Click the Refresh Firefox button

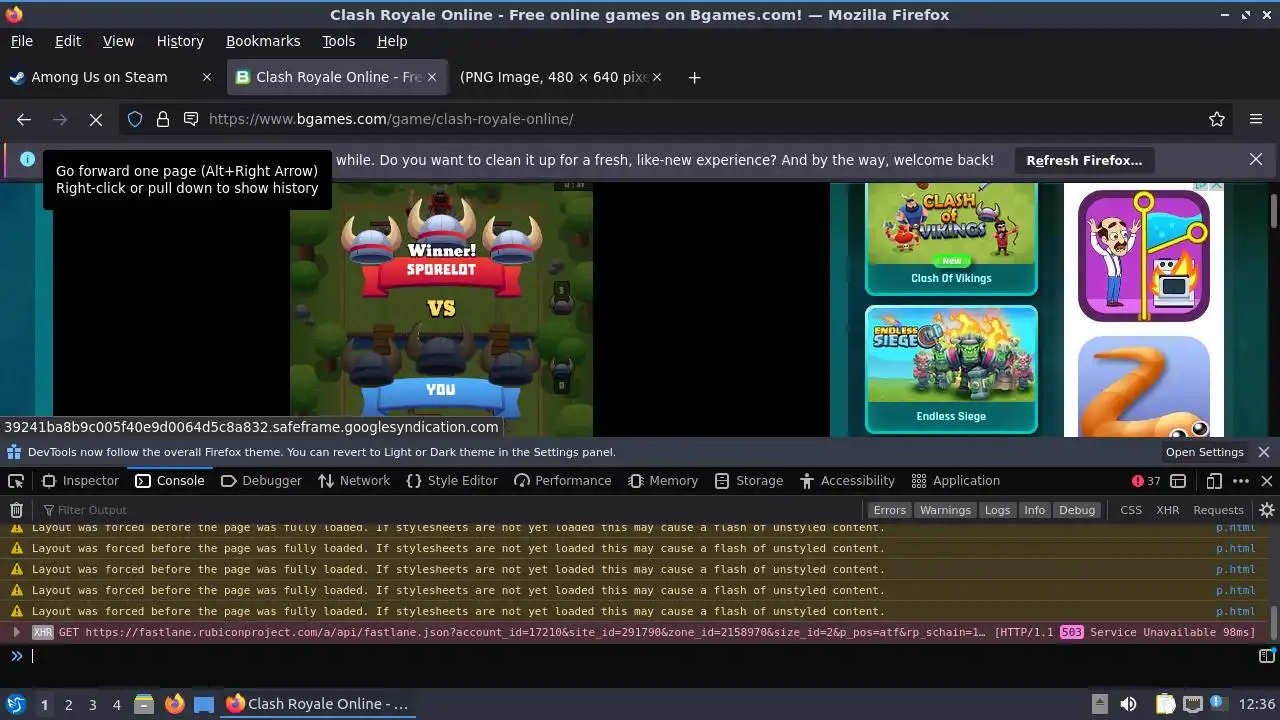[x=1084, y=160]
